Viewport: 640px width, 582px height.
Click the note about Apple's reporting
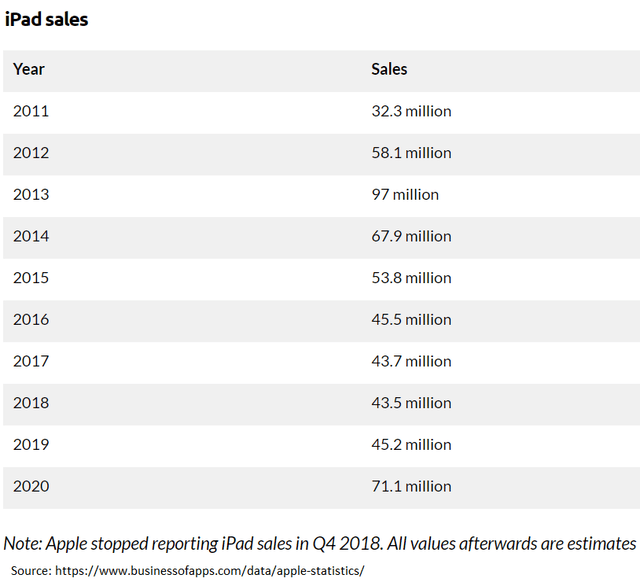[x=320, y=543]
